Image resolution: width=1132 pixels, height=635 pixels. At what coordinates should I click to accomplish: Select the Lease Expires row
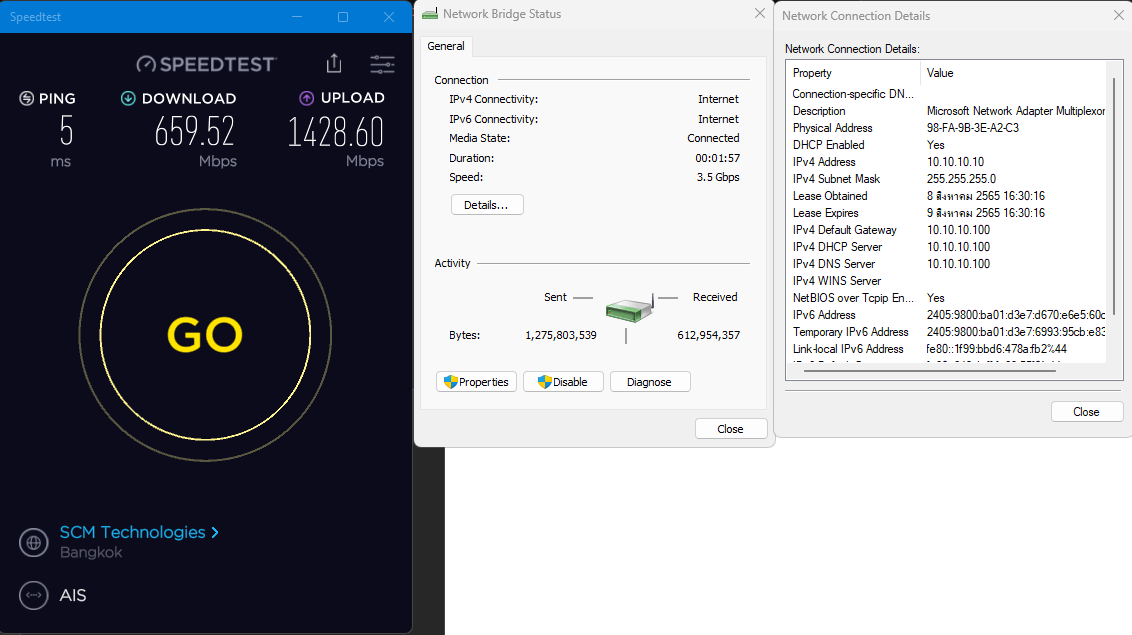946,213
